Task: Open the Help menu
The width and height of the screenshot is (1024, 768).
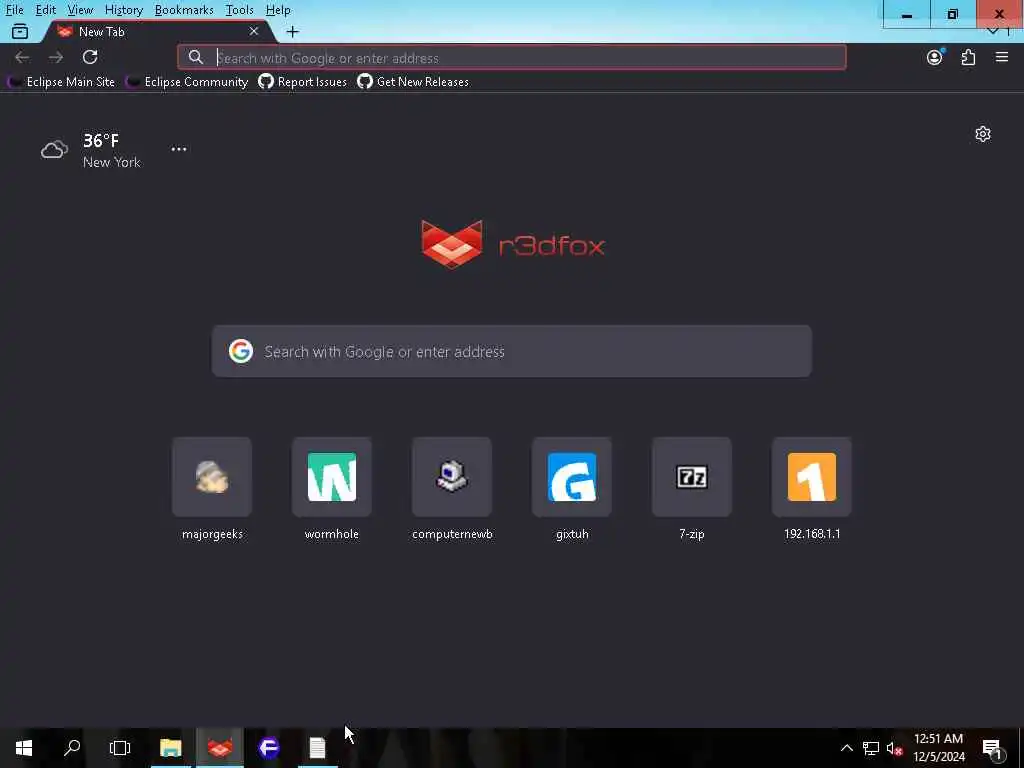Action: [278, 10]
